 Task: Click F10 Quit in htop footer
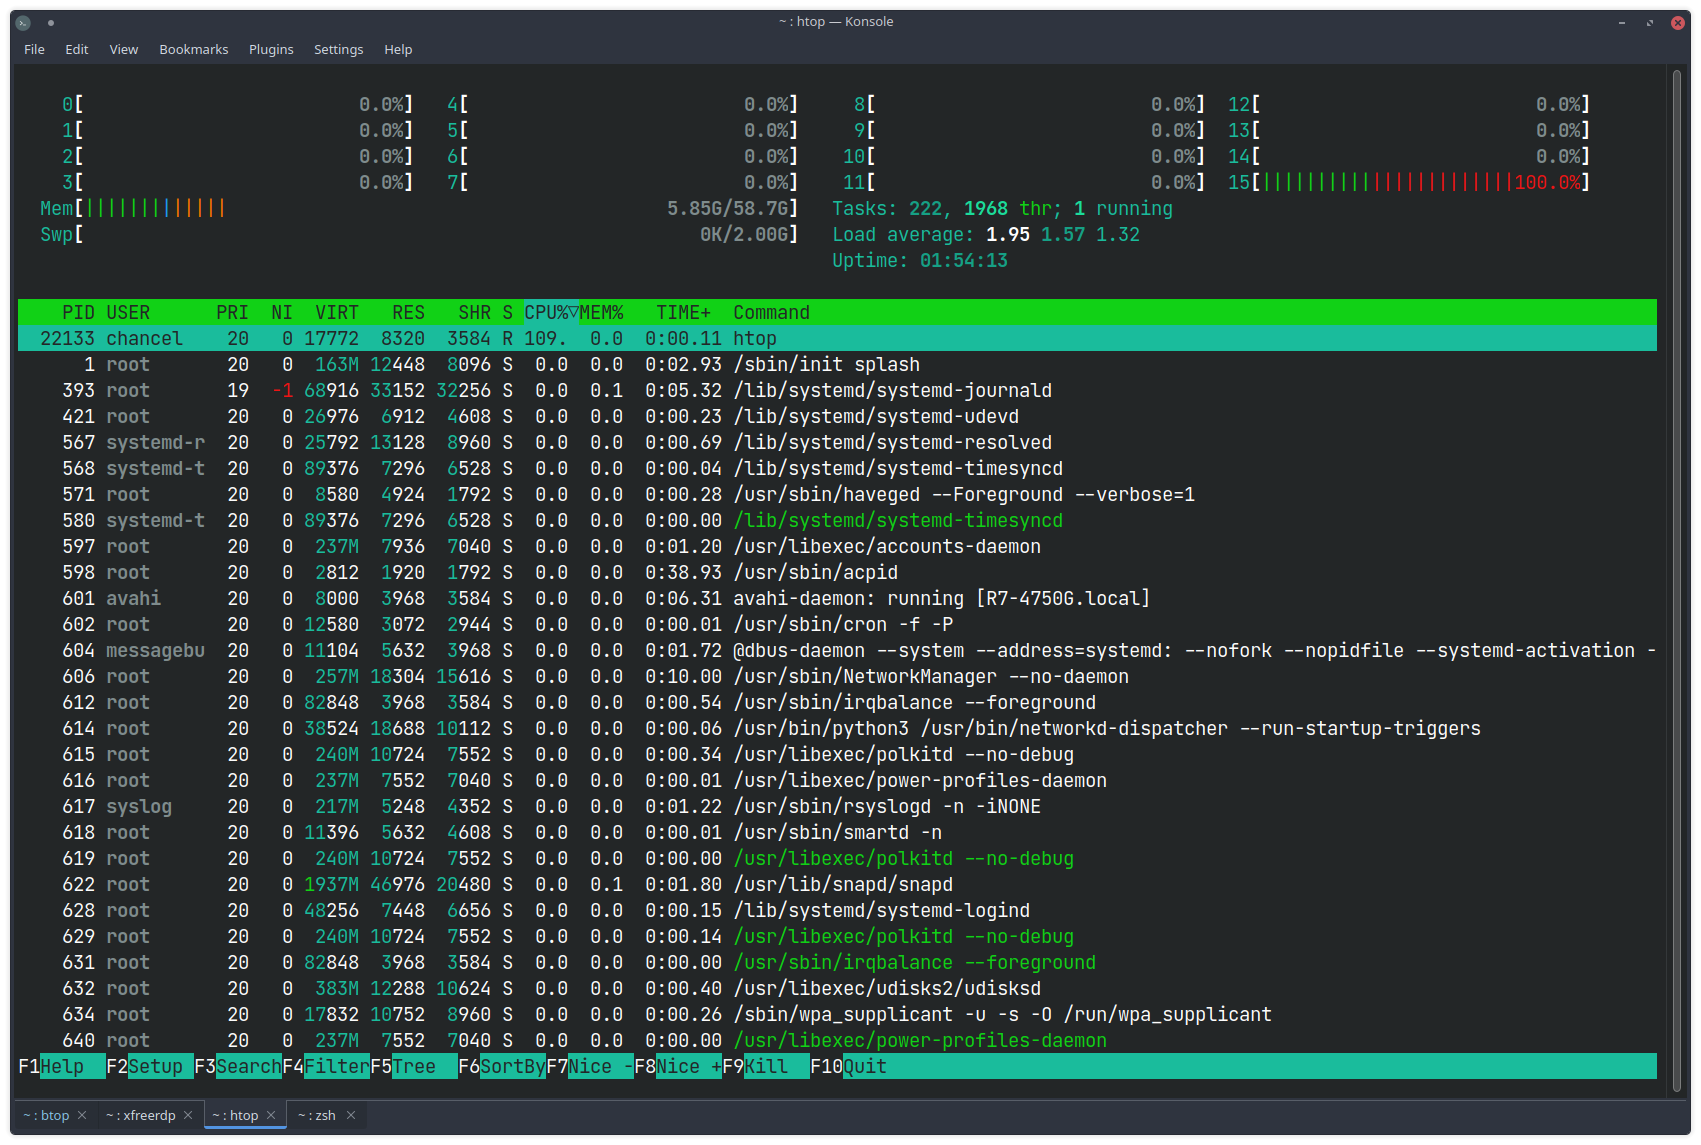coord(863,1066)
